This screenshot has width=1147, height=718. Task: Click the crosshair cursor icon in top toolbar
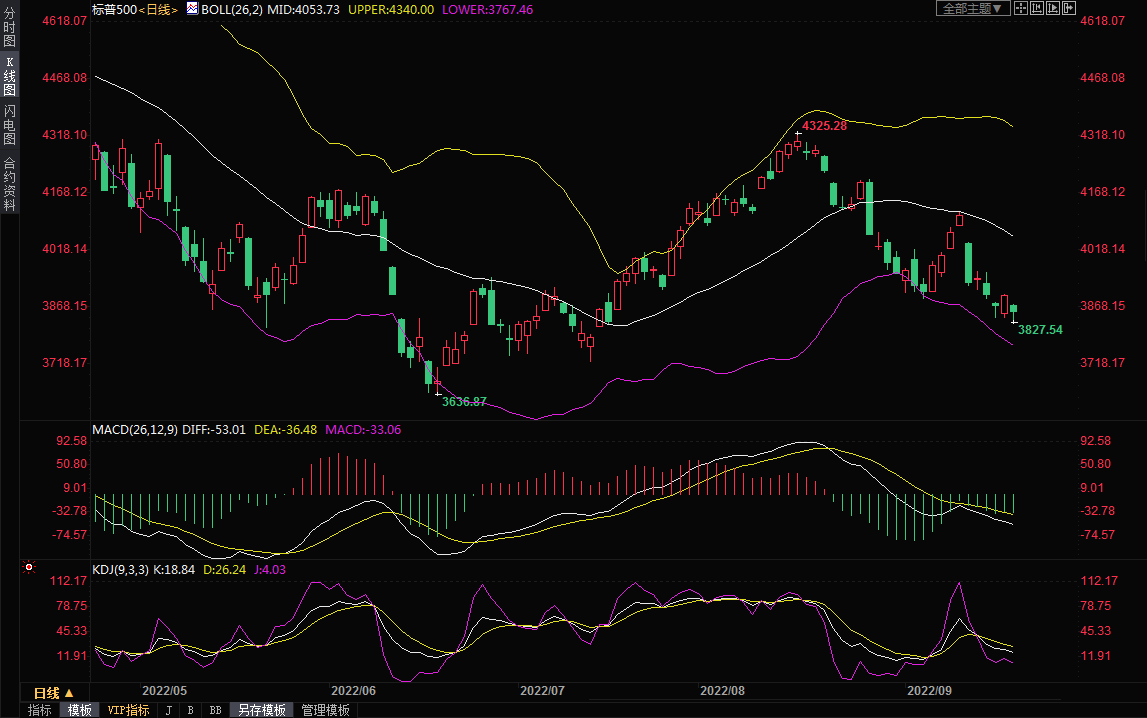pos(1021,8)
